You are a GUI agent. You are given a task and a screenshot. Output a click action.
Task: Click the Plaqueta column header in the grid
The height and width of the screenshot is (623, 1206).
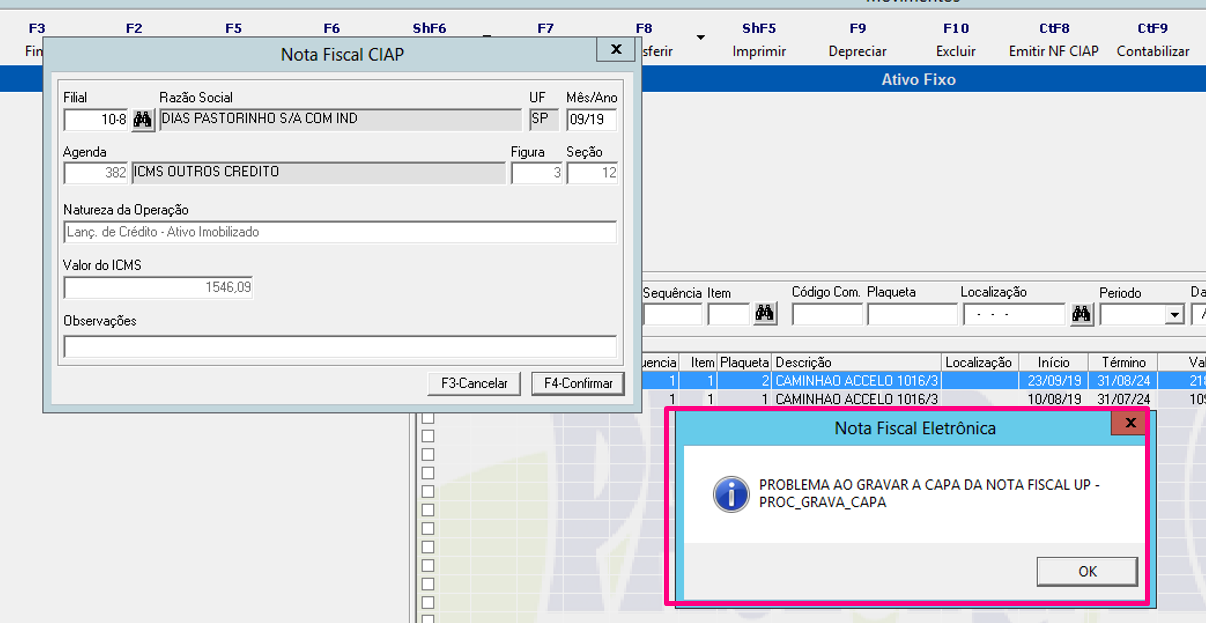745,362
